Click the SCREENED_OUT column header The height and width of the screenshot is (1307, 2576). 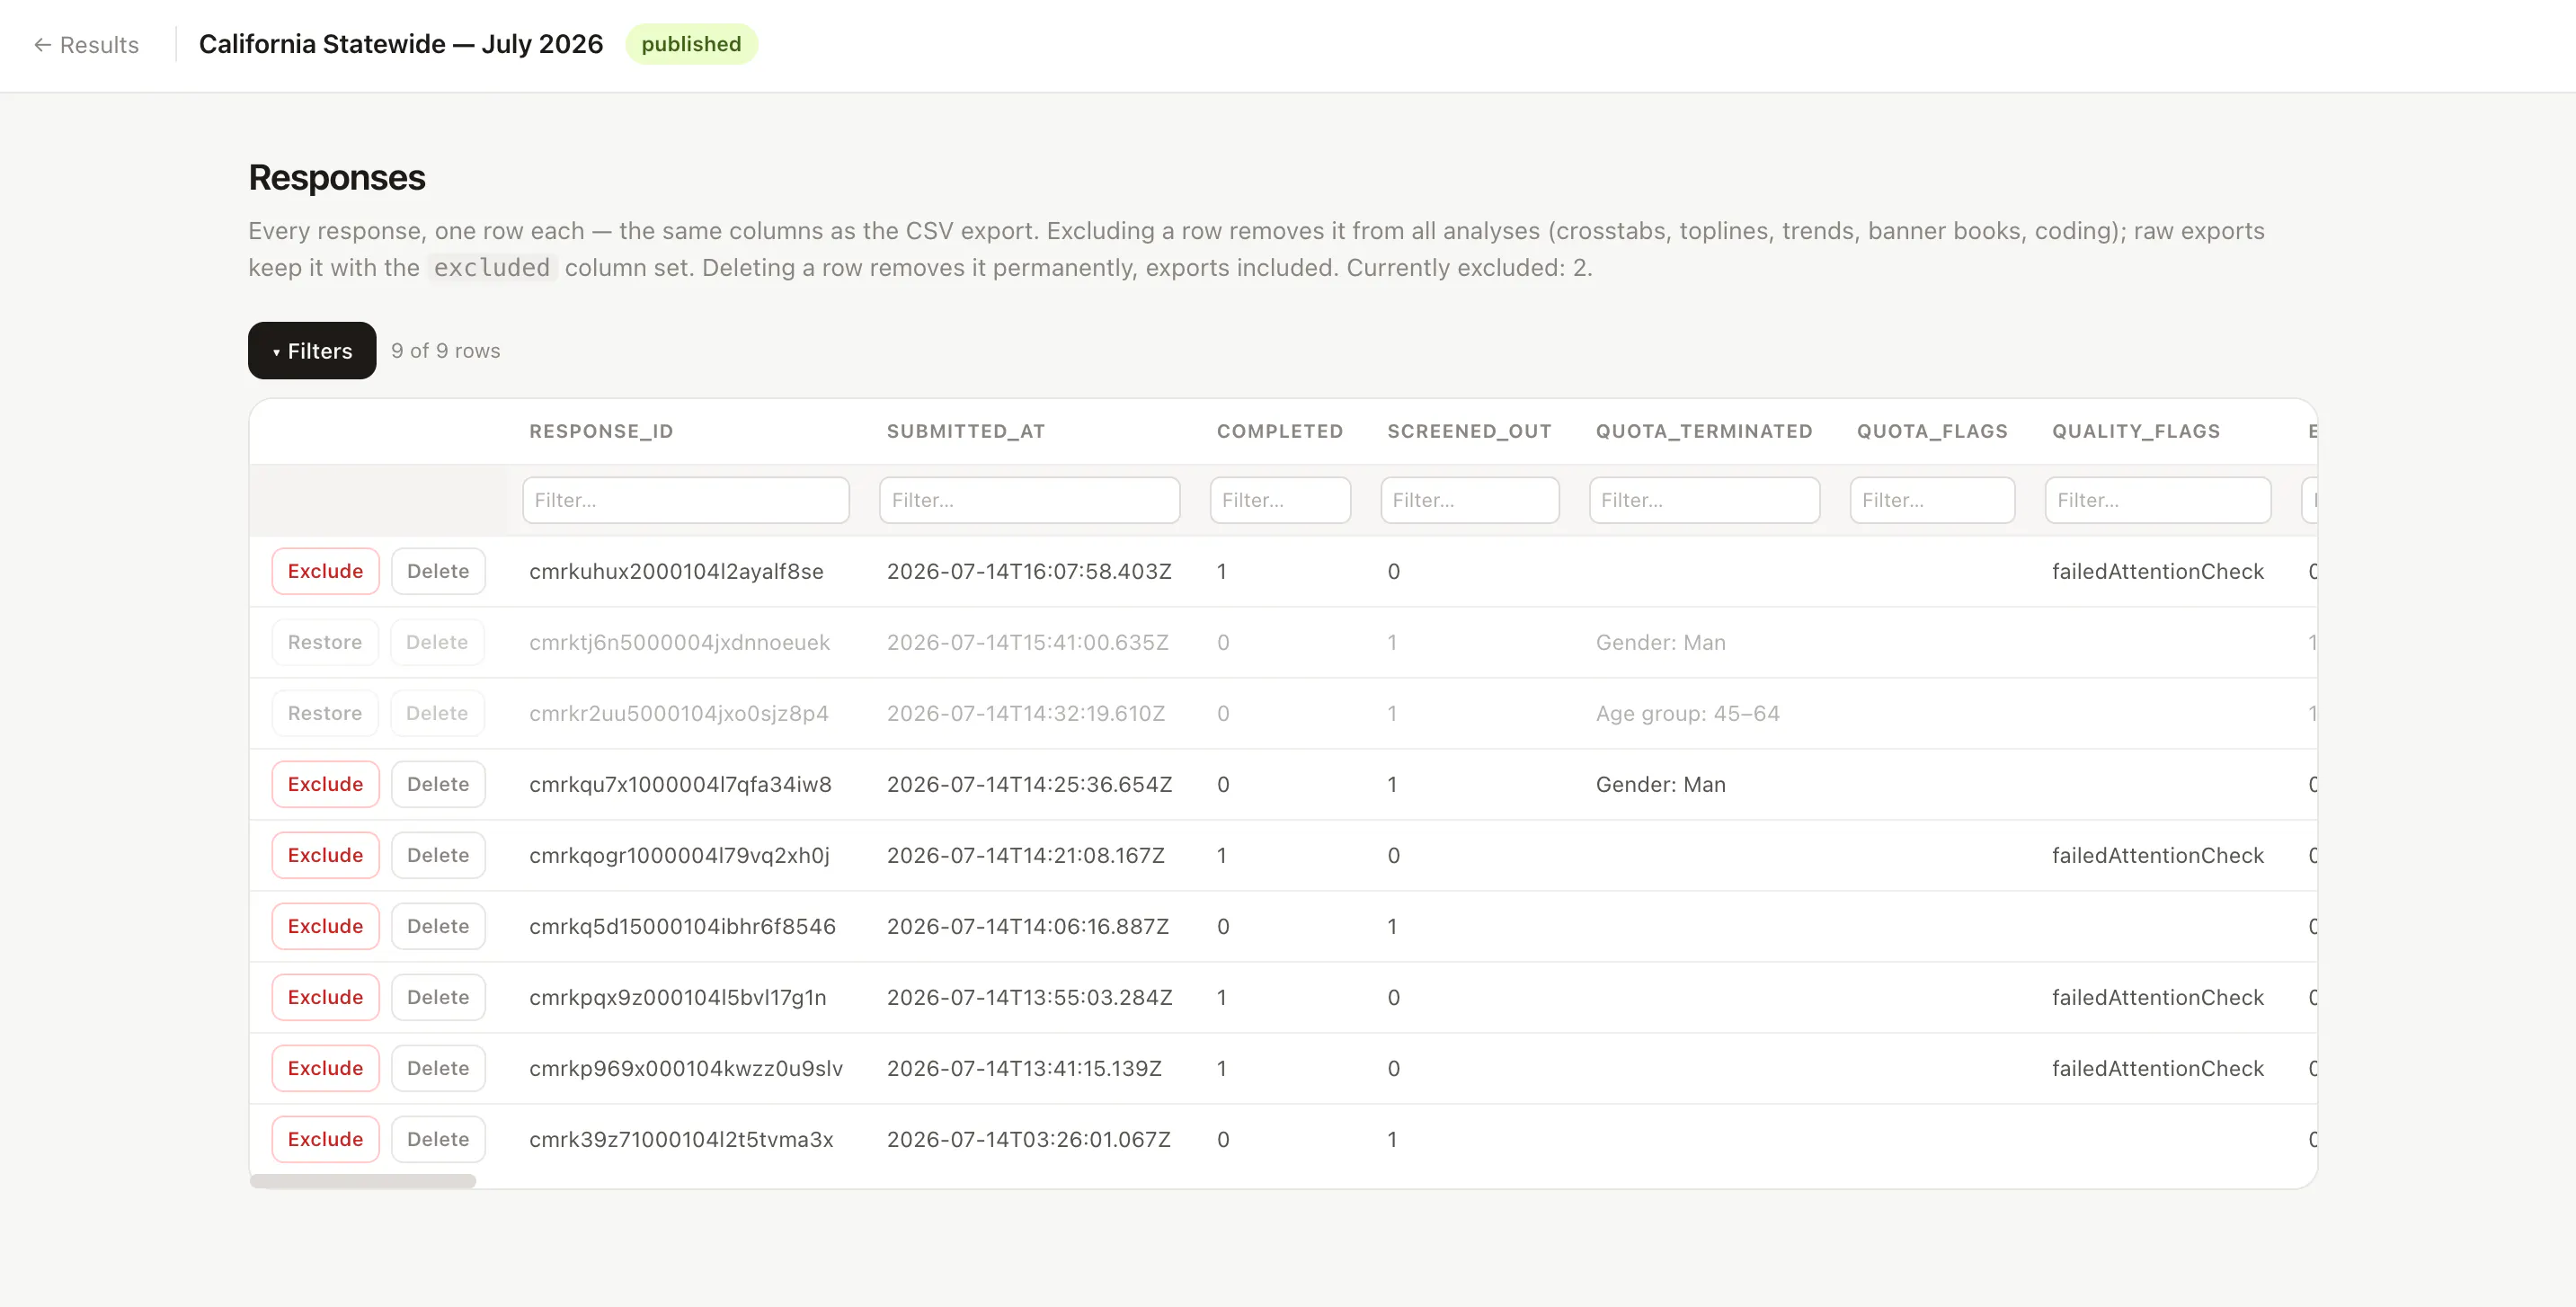coord(1469,431)
